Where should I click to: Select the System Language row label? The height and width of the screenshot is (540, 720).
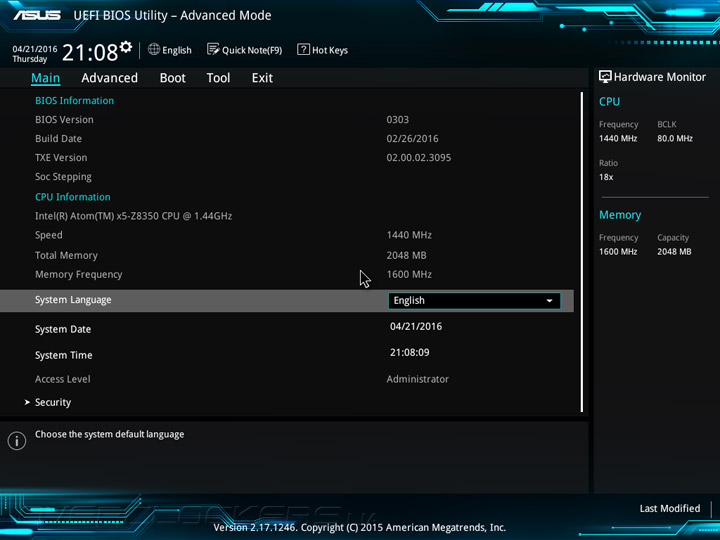[x=73, y=300]
